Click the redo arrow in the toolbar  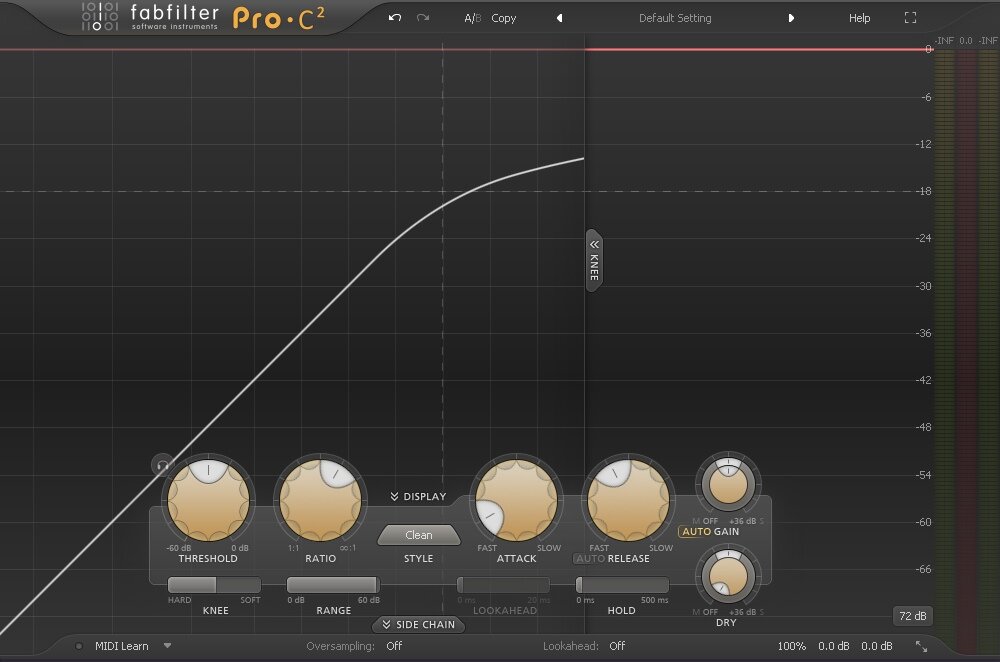[423, 17]
